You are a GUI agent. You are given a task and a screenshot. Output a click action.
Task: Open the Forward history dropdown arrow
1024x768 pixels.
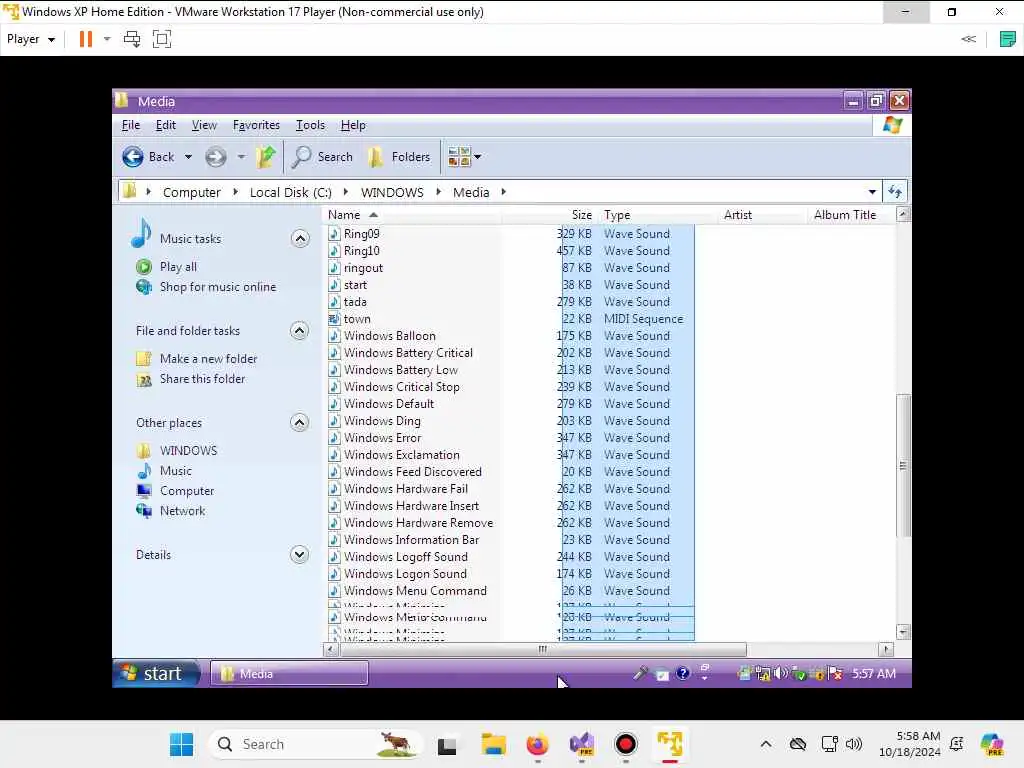pos(241,157)
